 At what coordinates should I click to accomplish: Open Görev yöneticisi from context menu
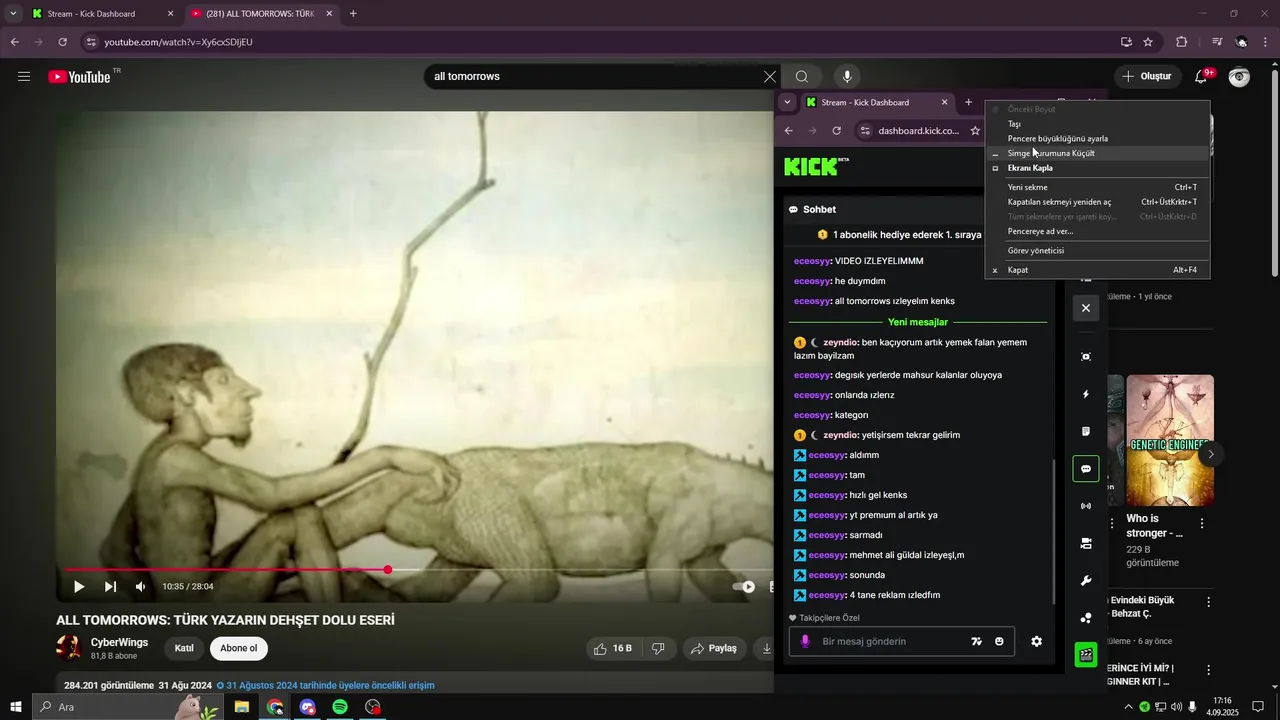click(1098, 250)
